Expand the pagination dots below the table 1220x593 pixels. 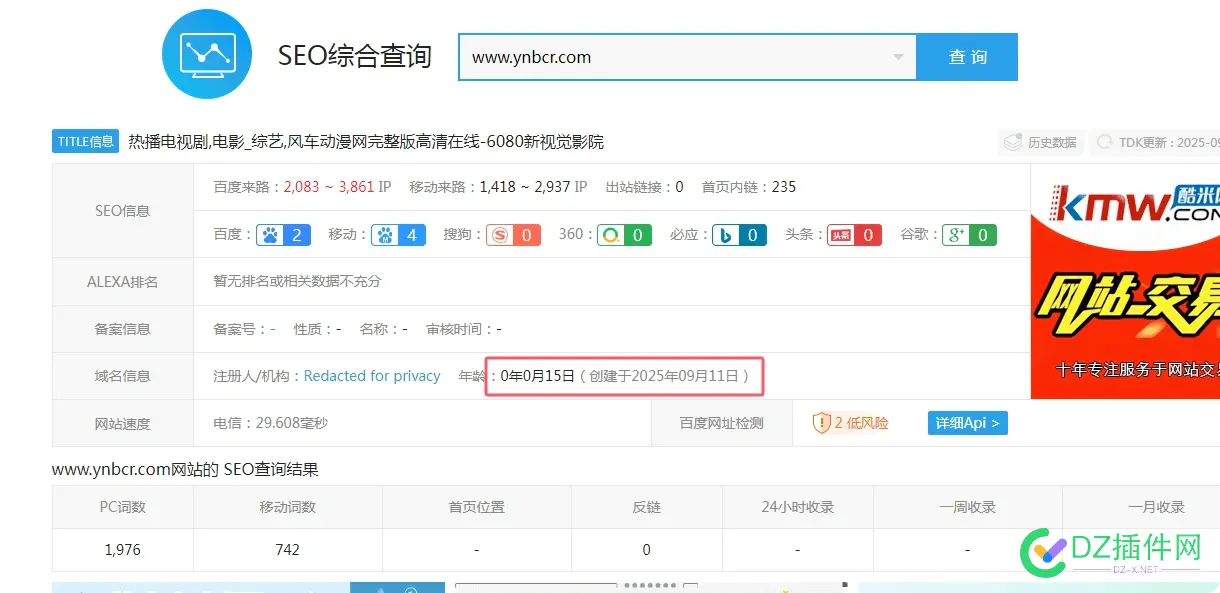651,585
